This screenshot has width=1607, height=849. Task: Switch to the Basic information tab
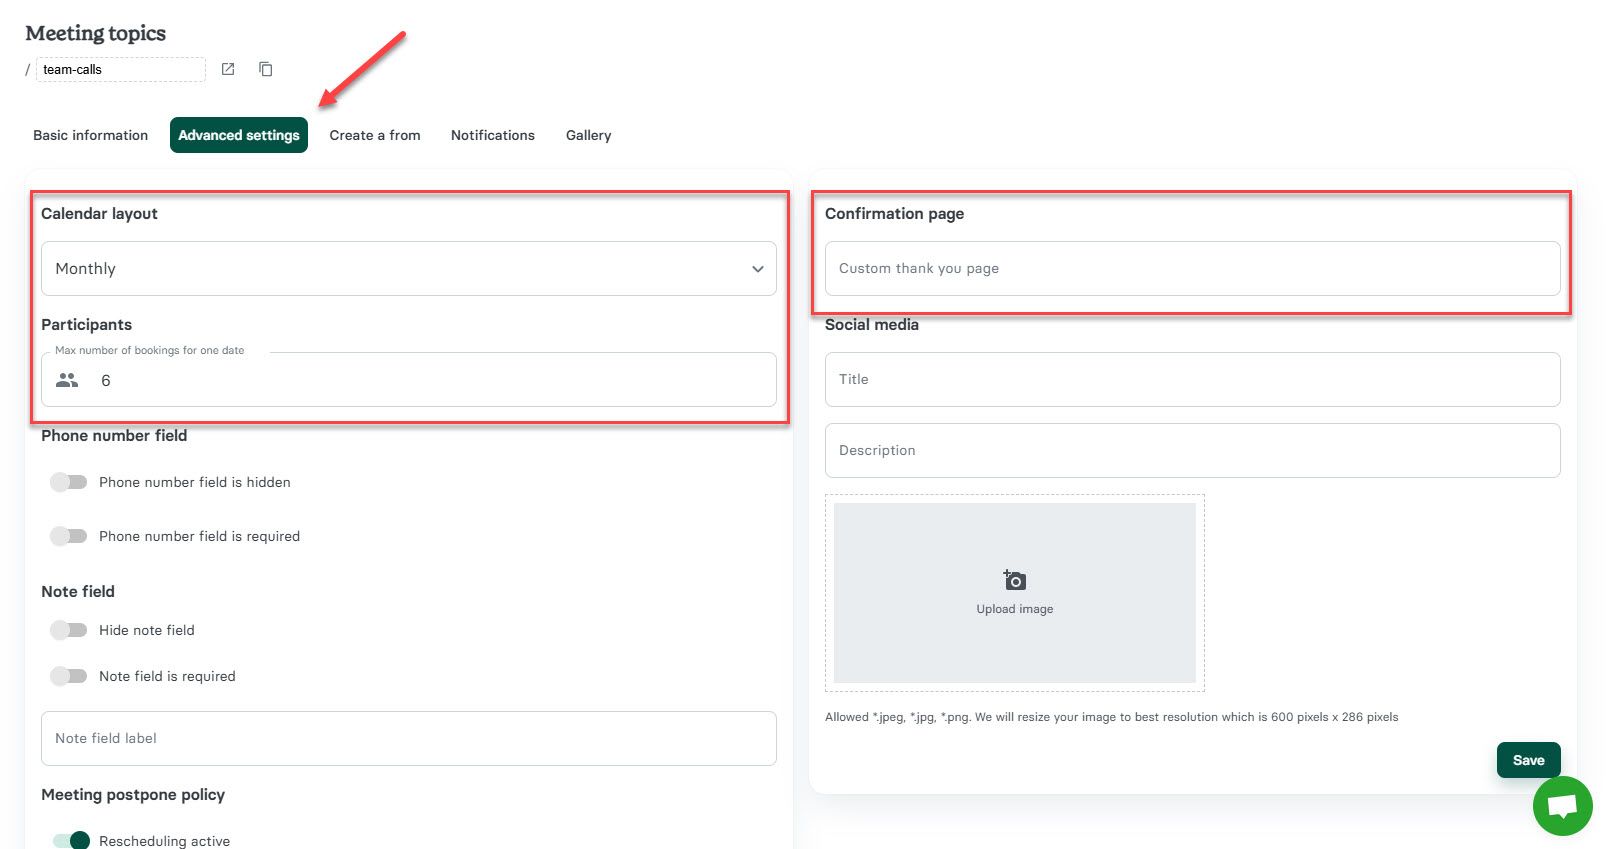pos(90,135)
